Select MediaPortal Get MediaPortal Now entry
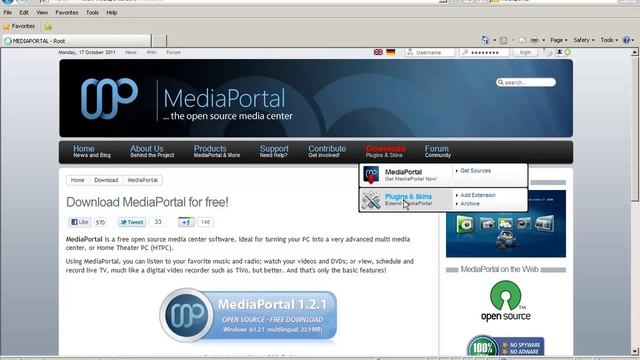This screenshot has height=360, width=640. click(406, 175)
